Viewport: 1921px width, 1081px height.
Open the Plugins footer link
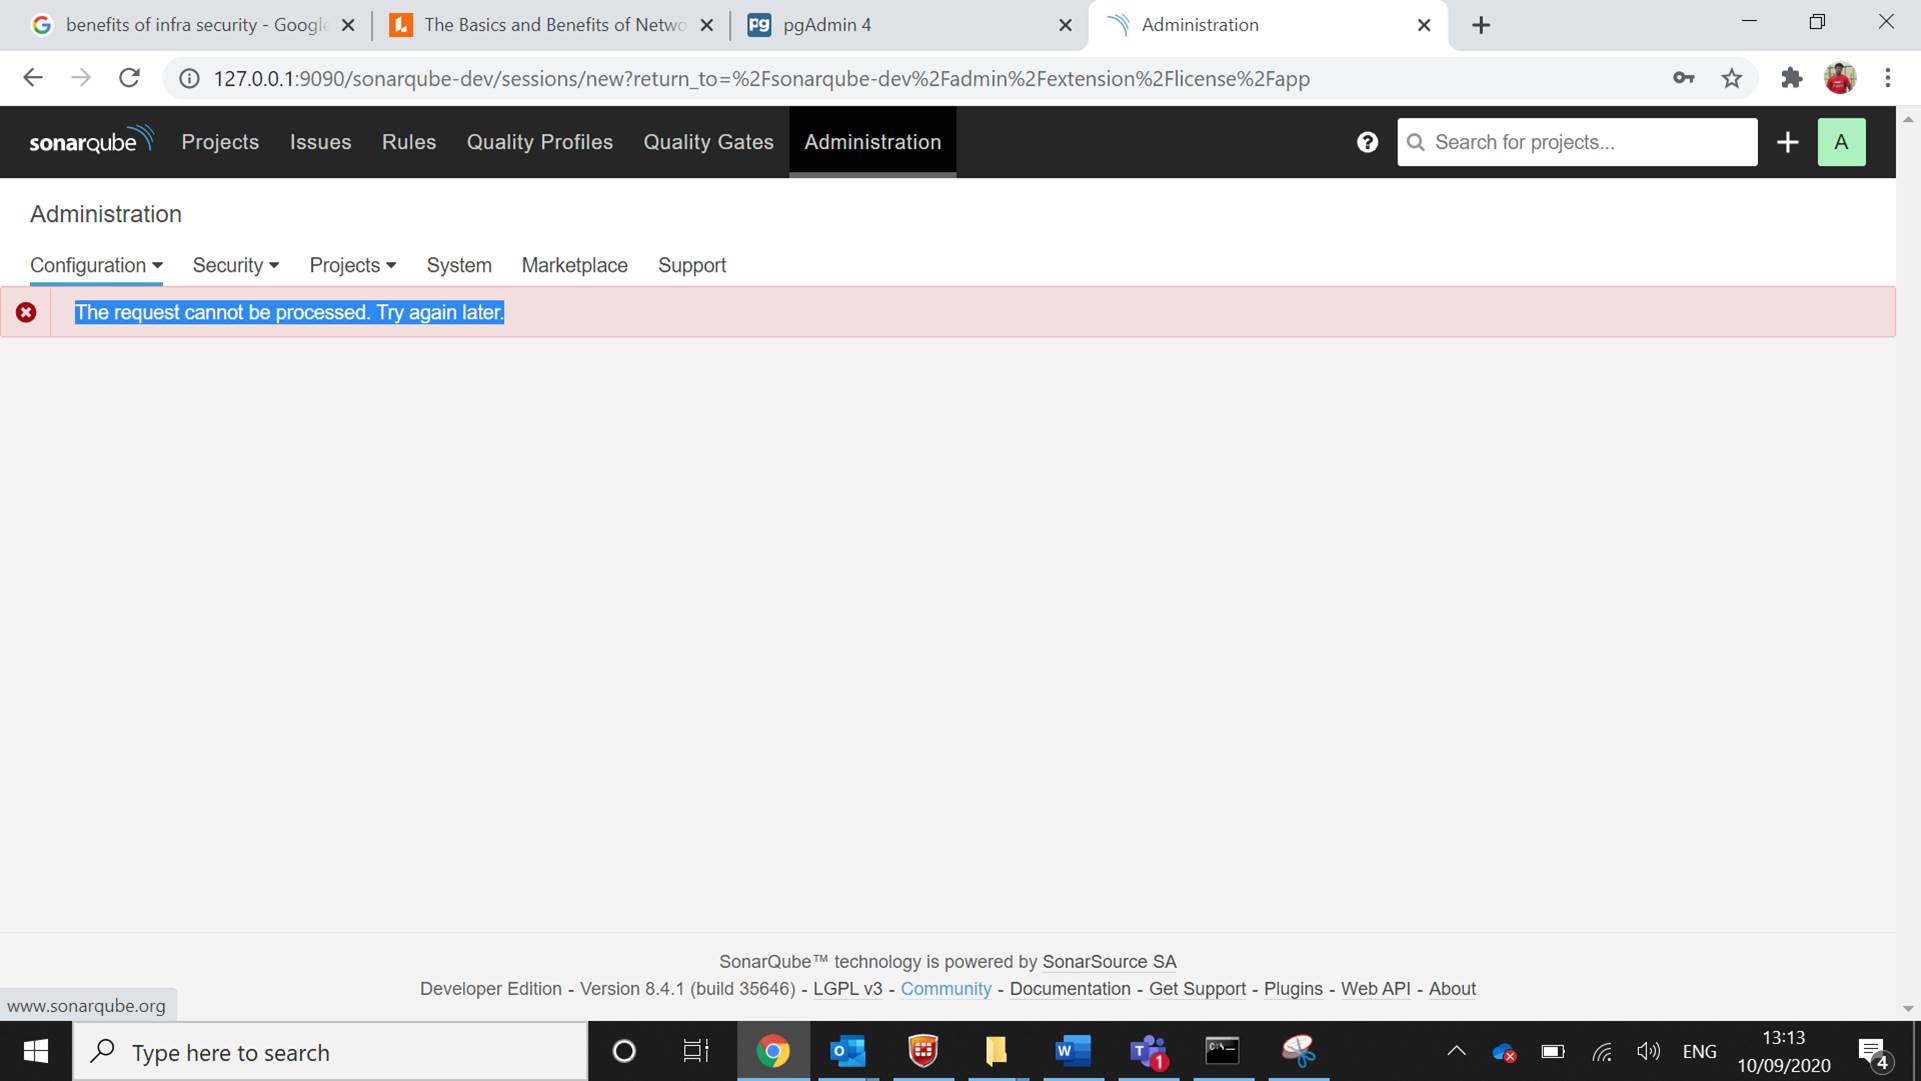1293,988
